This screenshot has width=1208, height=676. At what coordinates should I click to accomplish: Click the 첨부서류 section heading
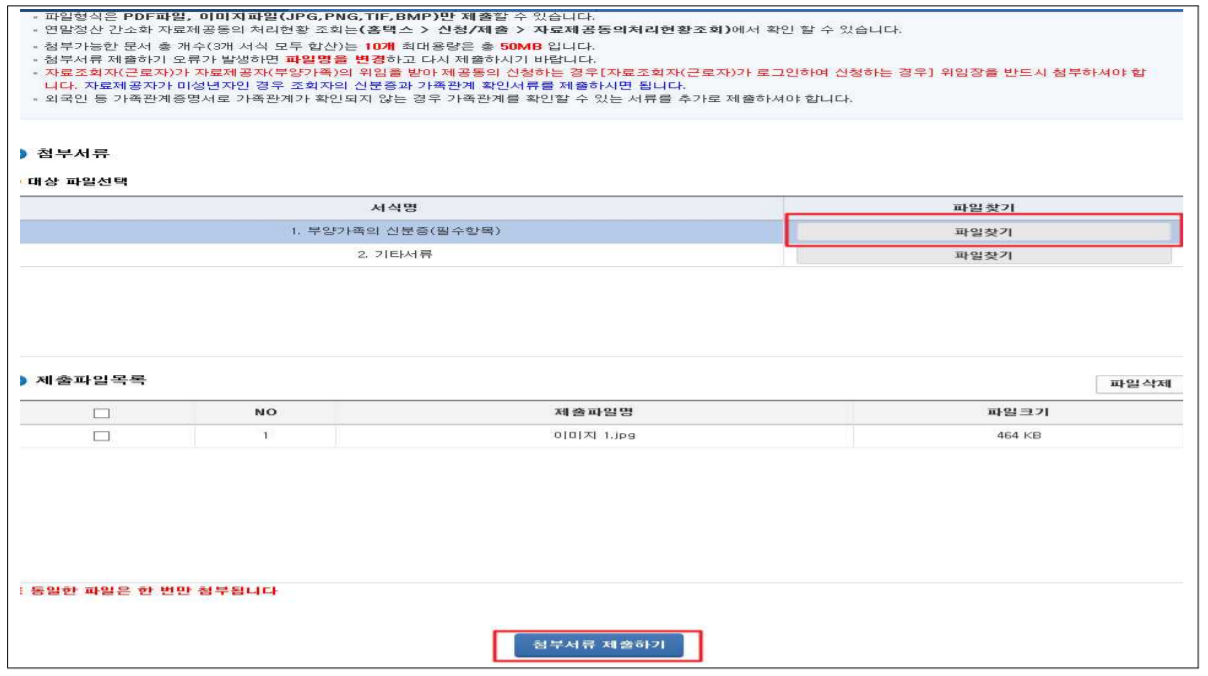tap(71, 153)
